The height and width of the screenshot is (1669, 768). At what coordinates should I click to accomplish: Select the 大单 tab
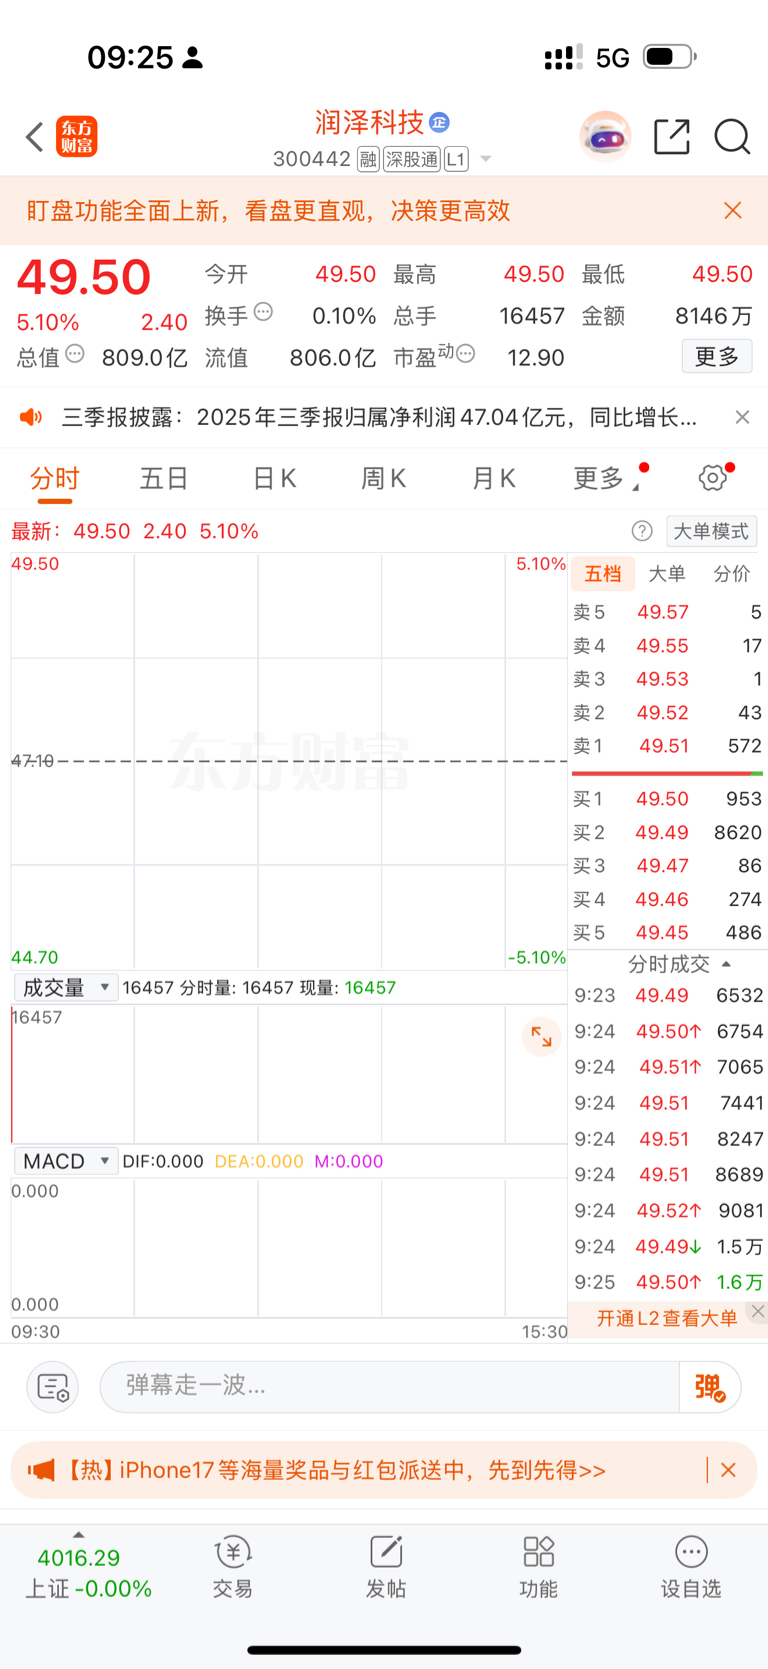coord(667,573)
